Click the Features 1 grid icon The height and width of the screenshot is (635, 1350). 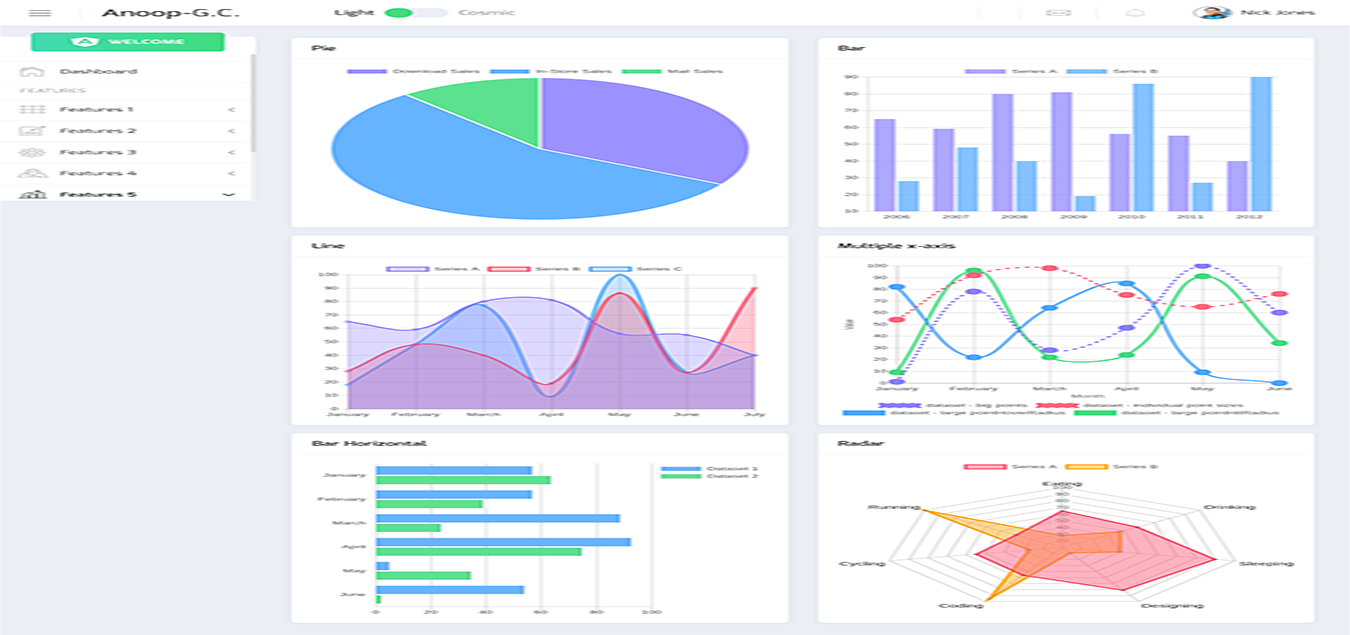click(32, 110)
